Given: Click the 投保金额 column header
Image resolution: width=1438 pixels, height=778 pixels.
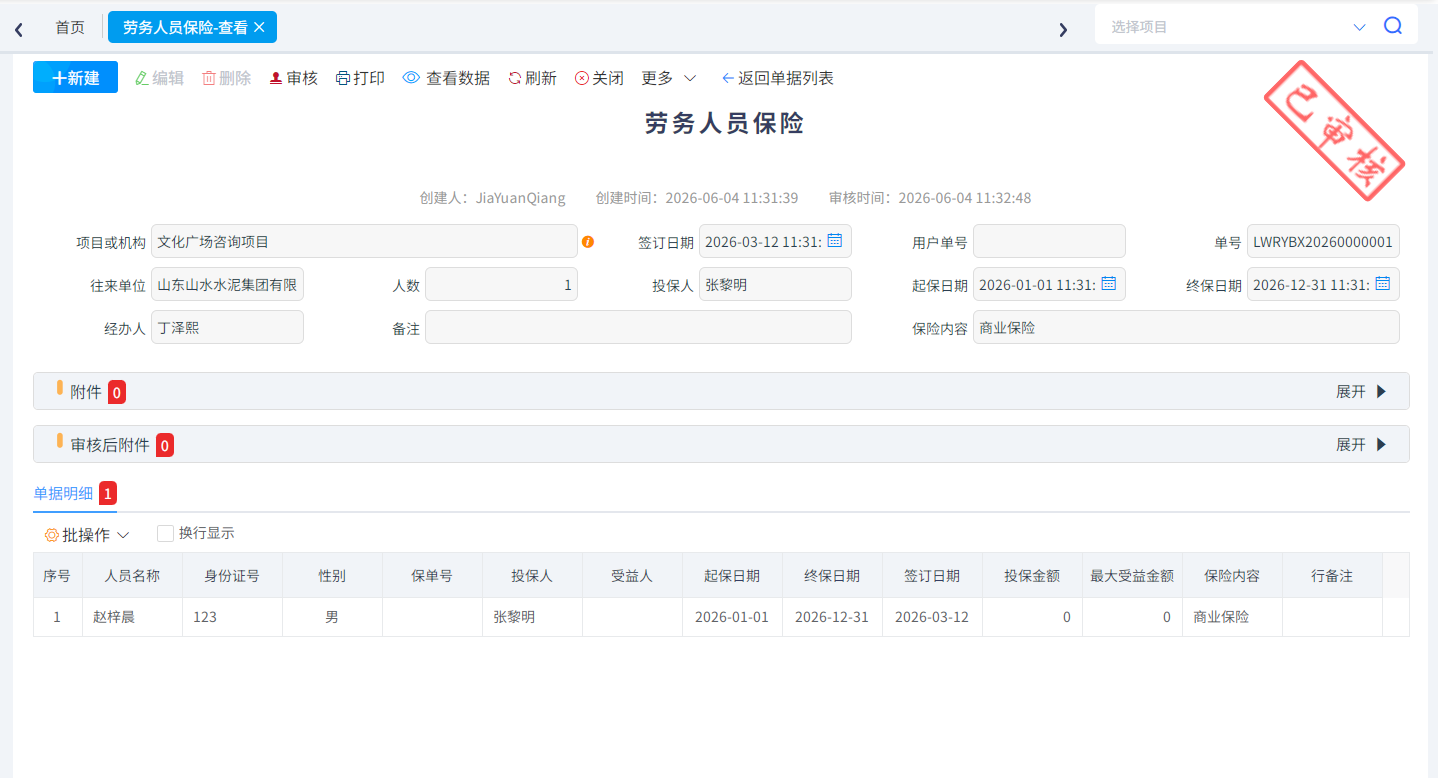Looking at the screenshot, I should 1032,576.
